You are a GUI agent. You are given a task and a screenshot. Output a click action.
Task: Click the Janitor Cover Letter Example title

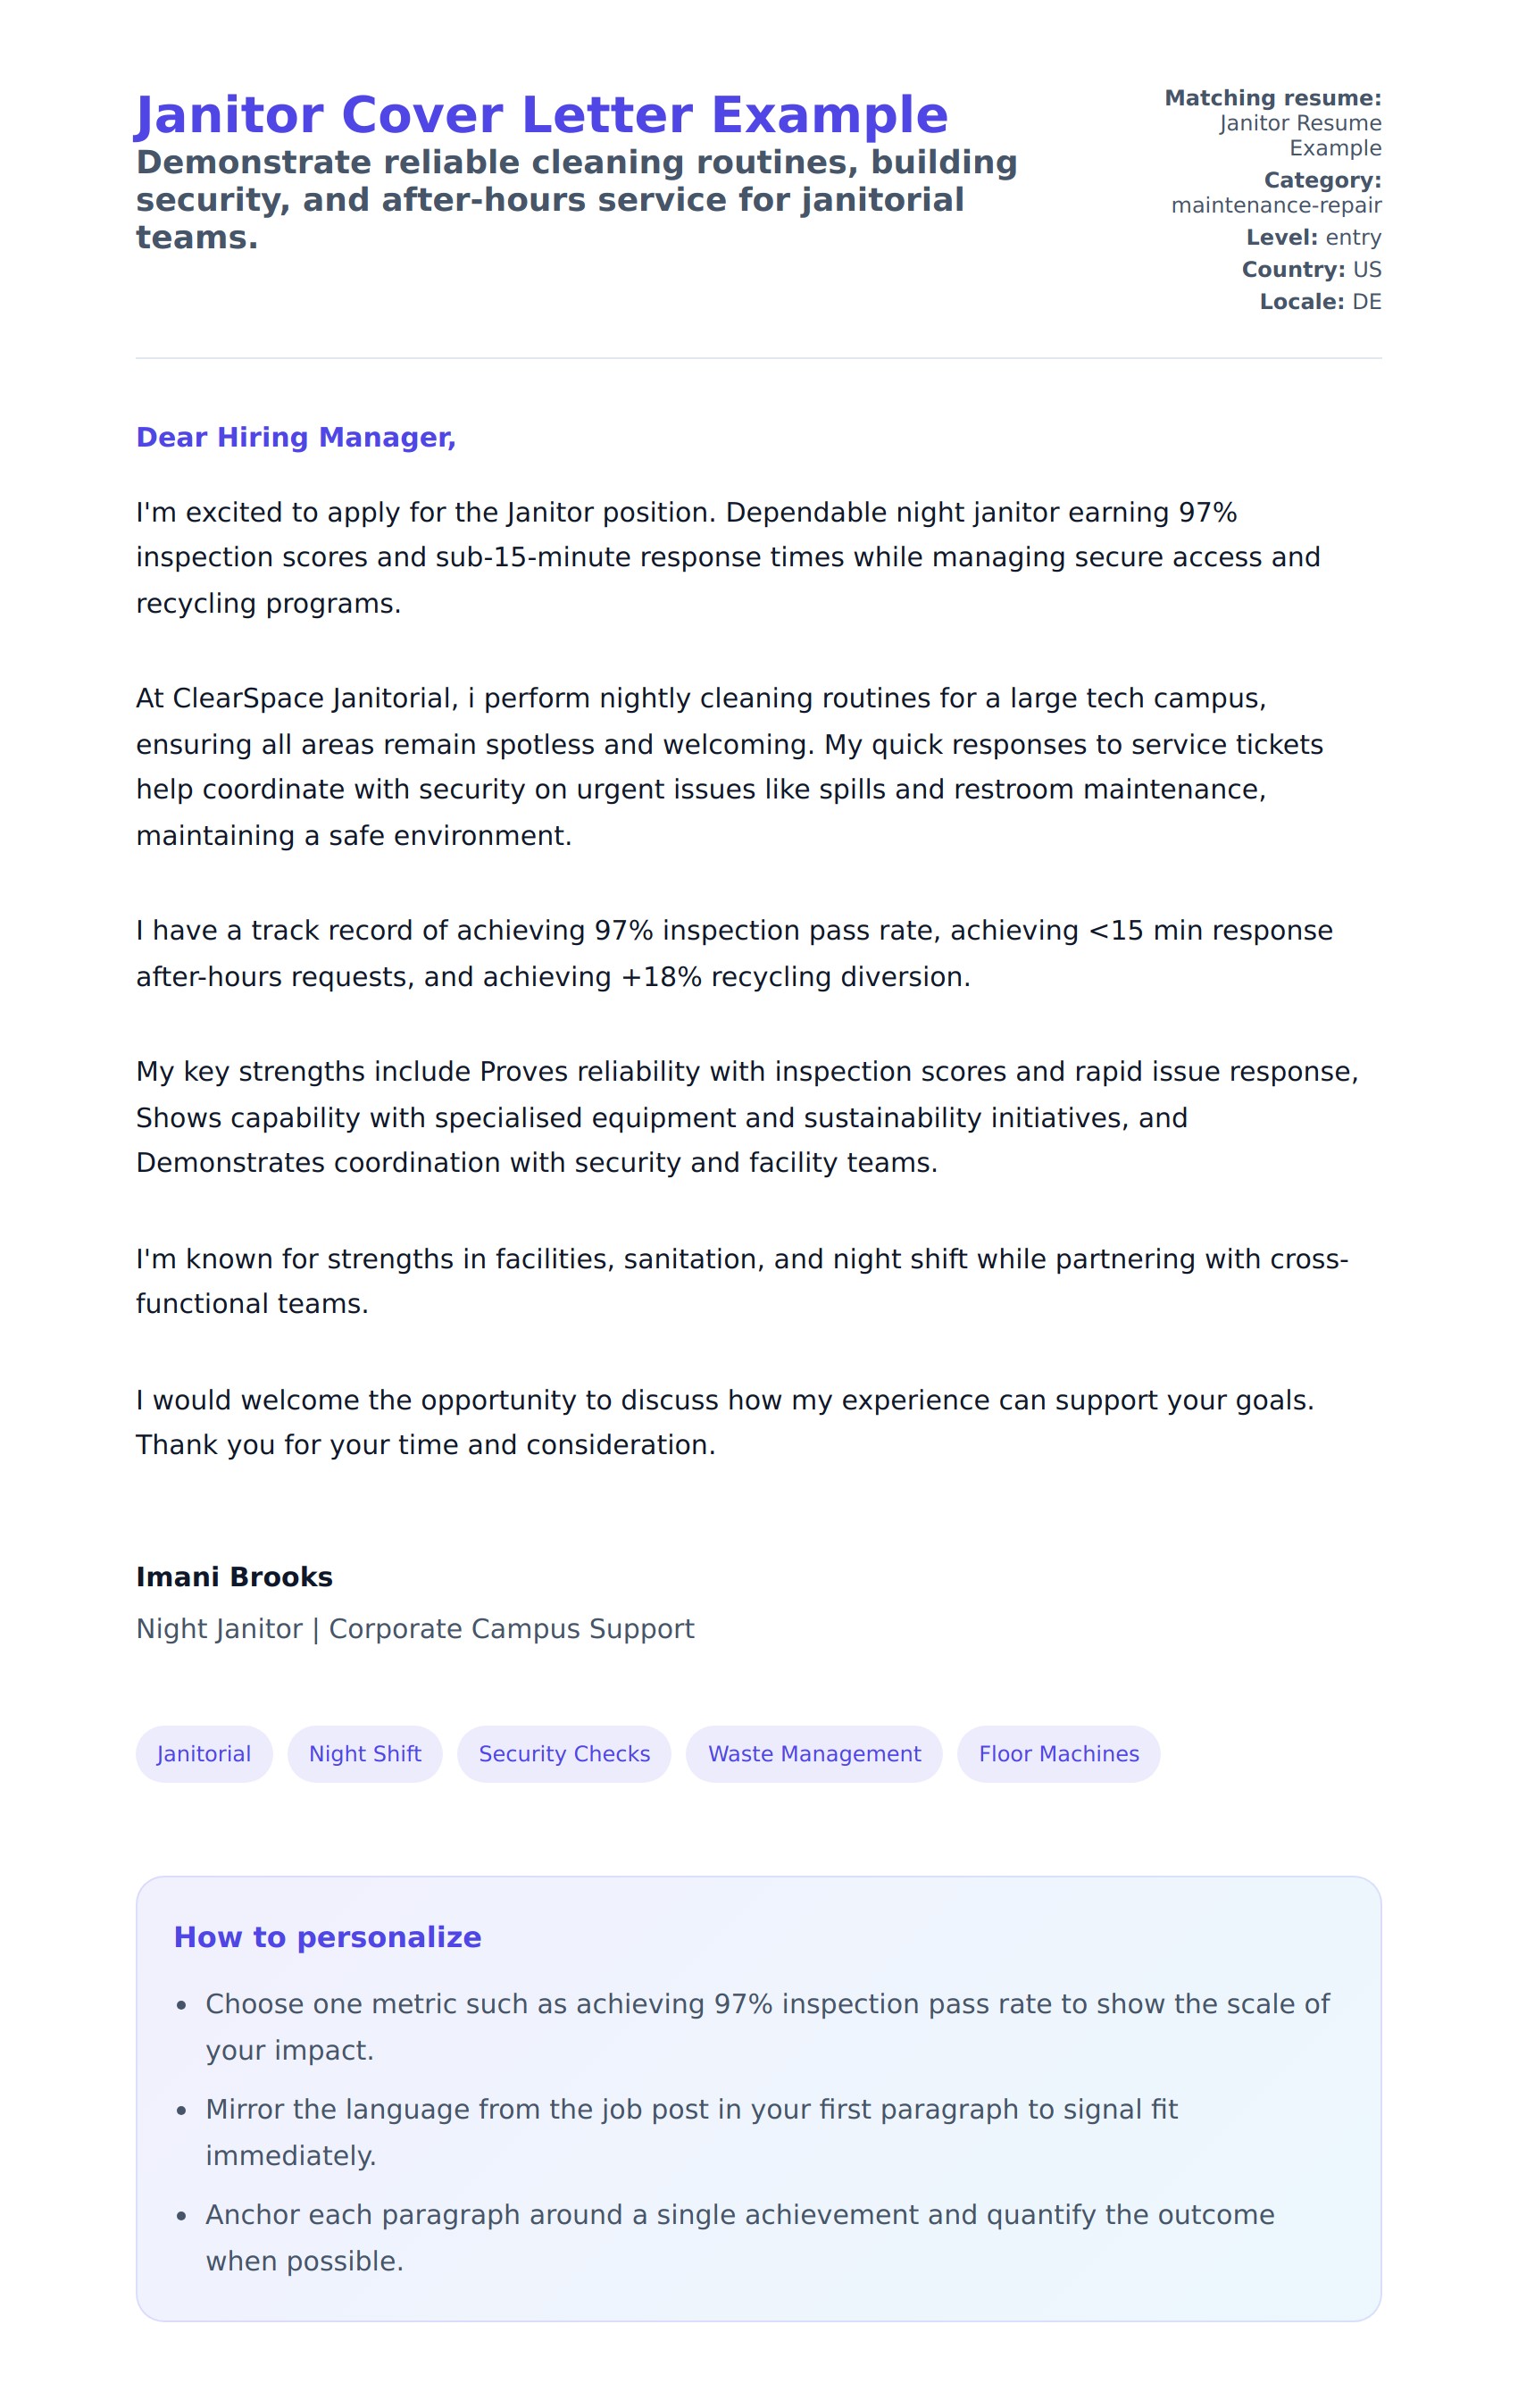pyautogui.click(x=541, y=115)
